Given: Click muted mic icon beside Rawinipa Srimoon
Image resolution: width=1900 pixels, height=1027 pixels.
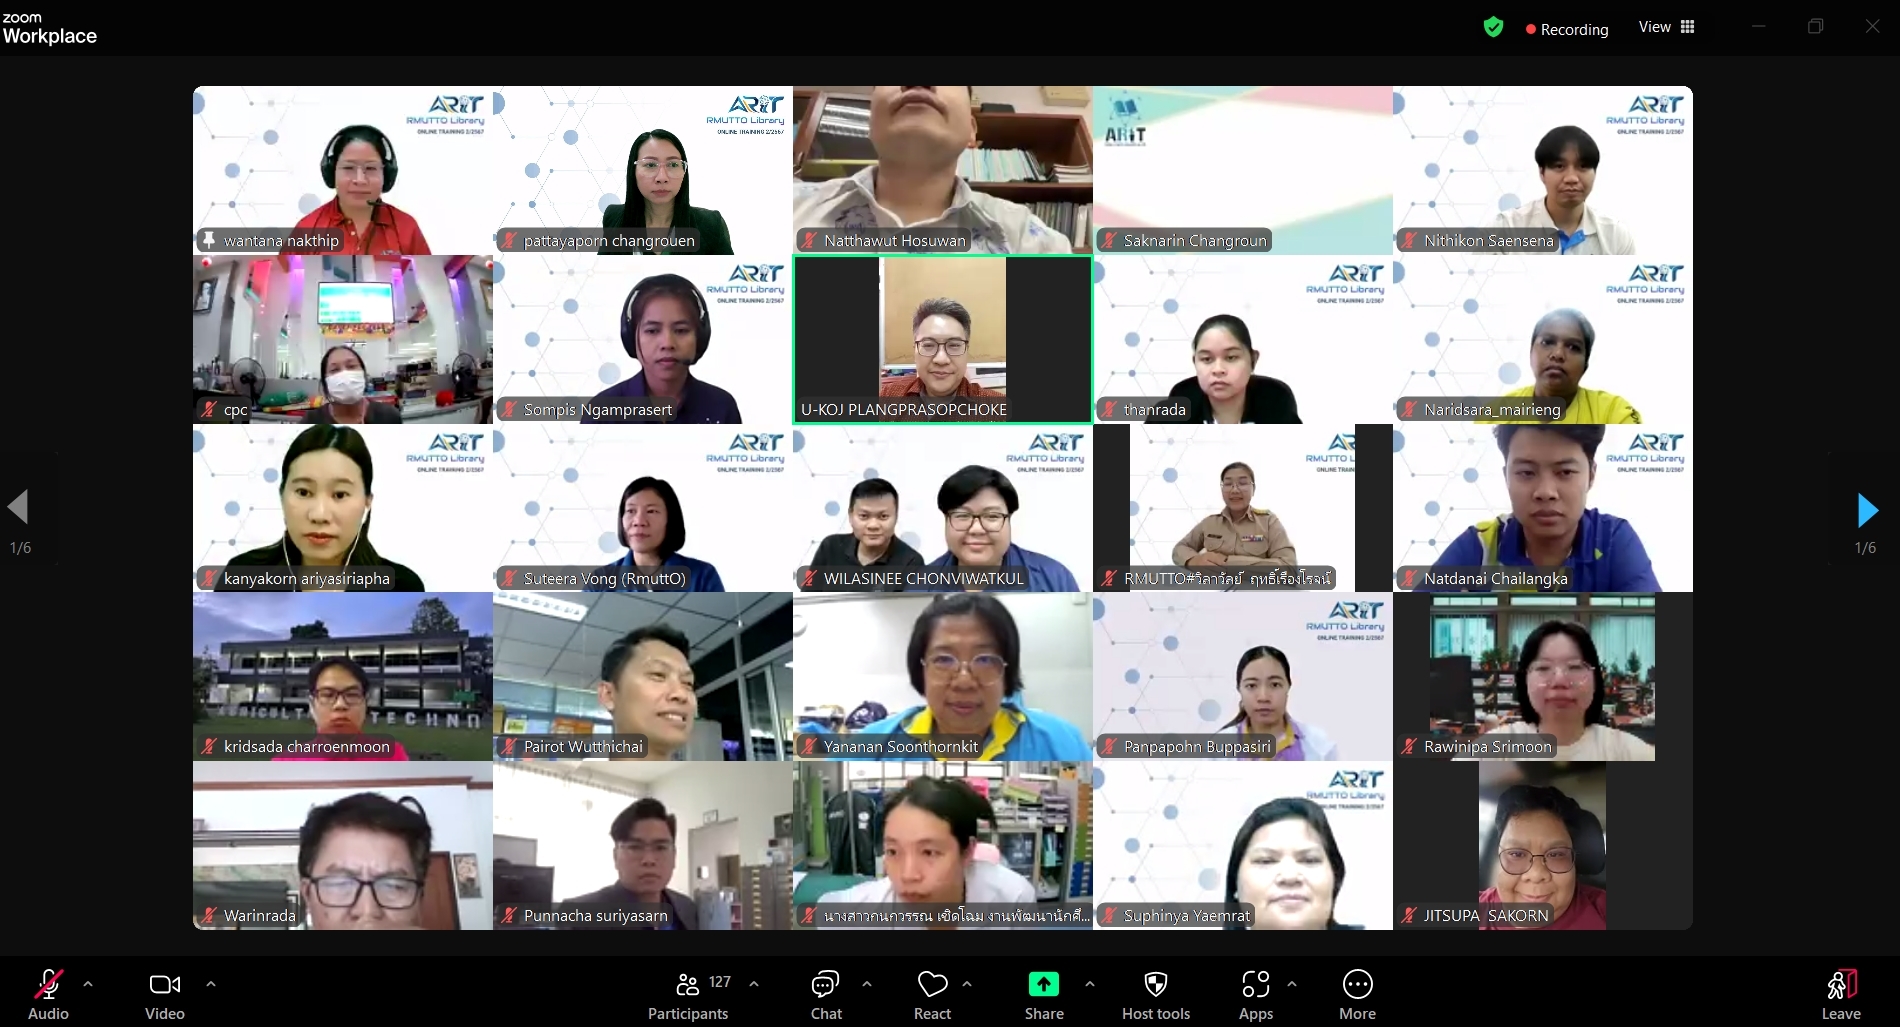Looking at the screenshot, I should coord(1409,746).
